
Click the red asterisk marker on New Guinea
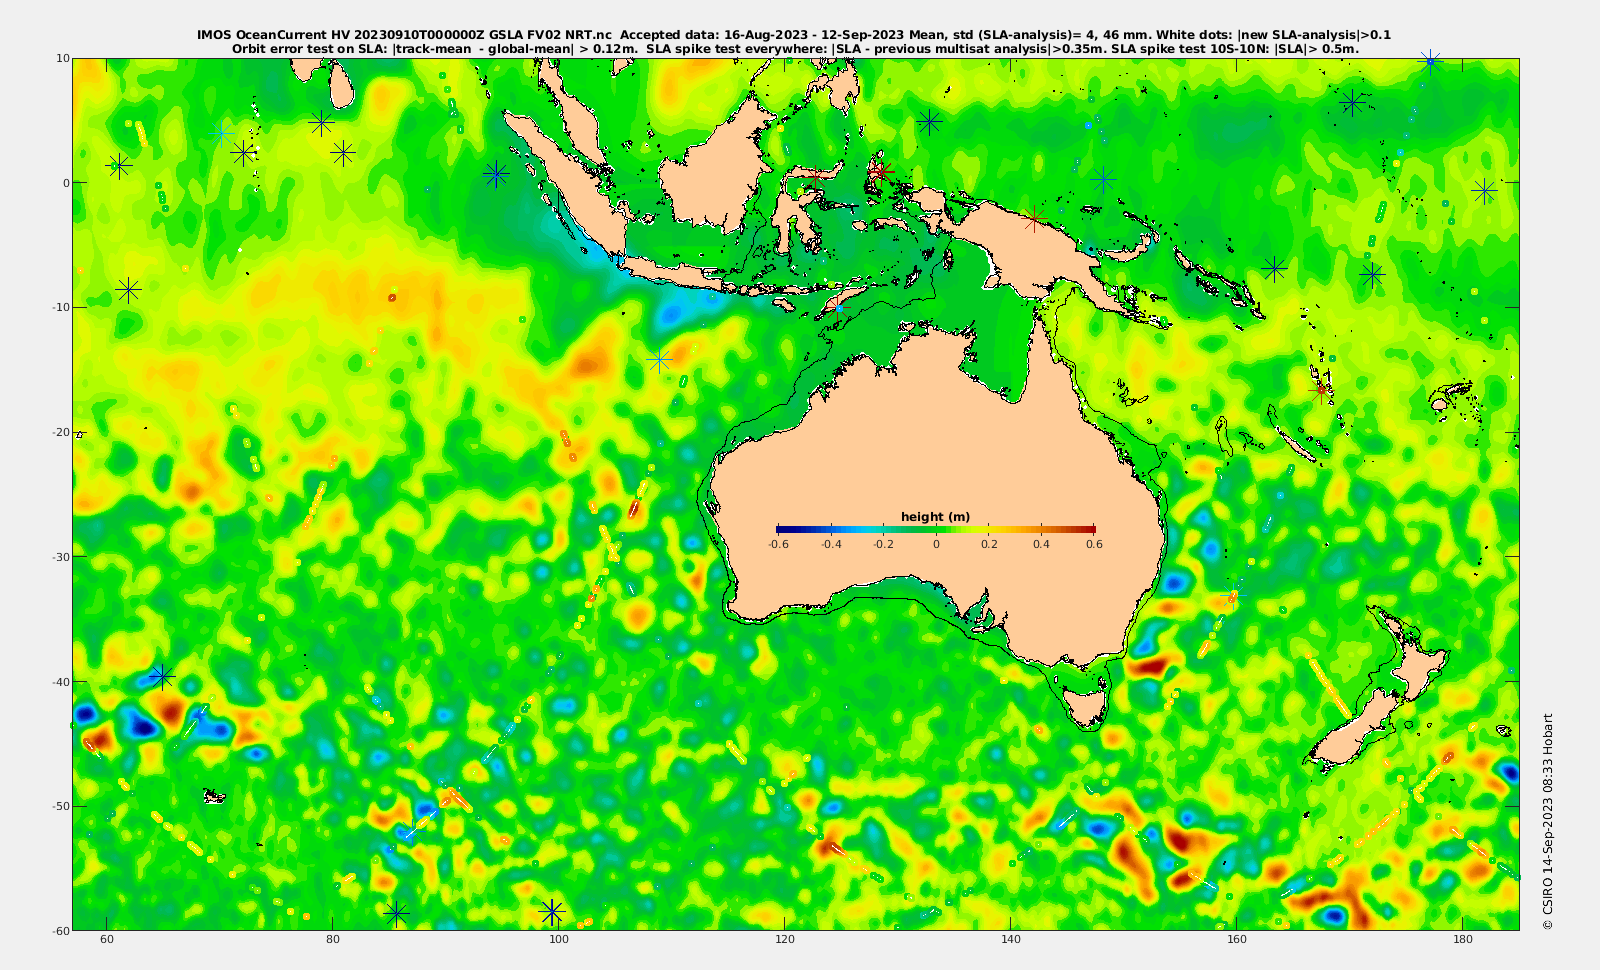click(x=1035, y=218)
